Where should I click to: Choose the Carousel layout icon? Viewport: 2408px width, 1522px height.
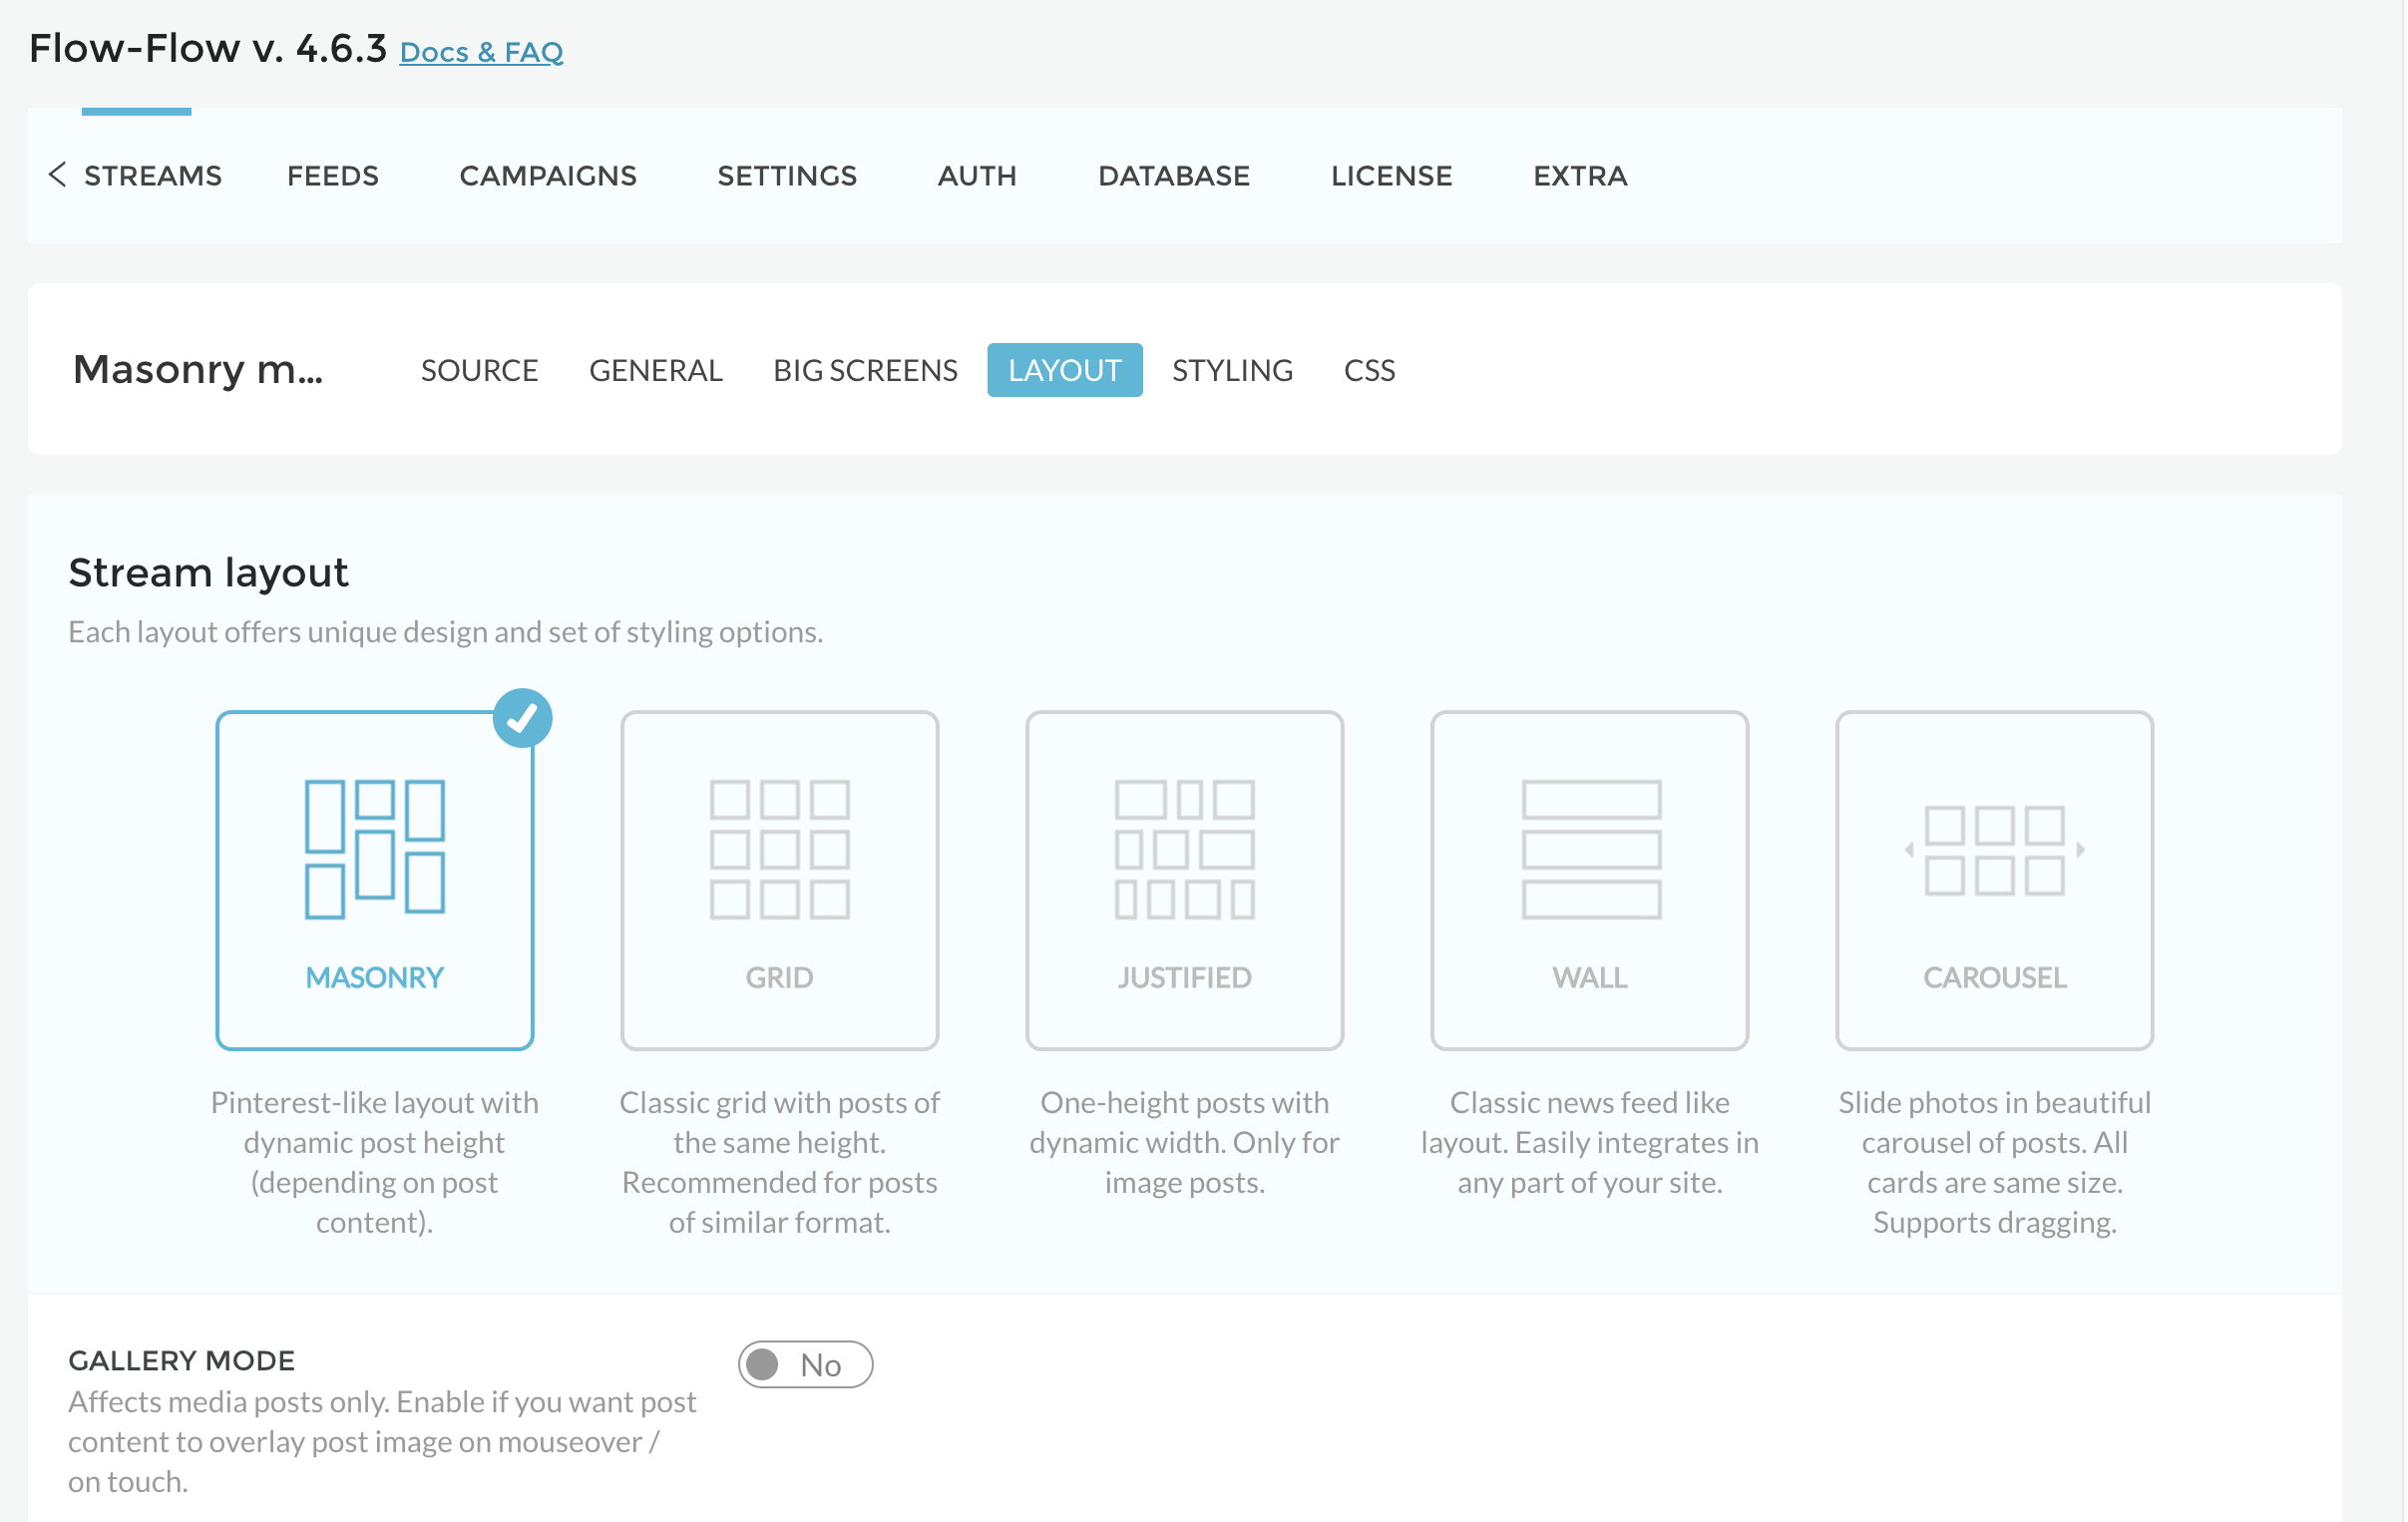coord(1994,849)
